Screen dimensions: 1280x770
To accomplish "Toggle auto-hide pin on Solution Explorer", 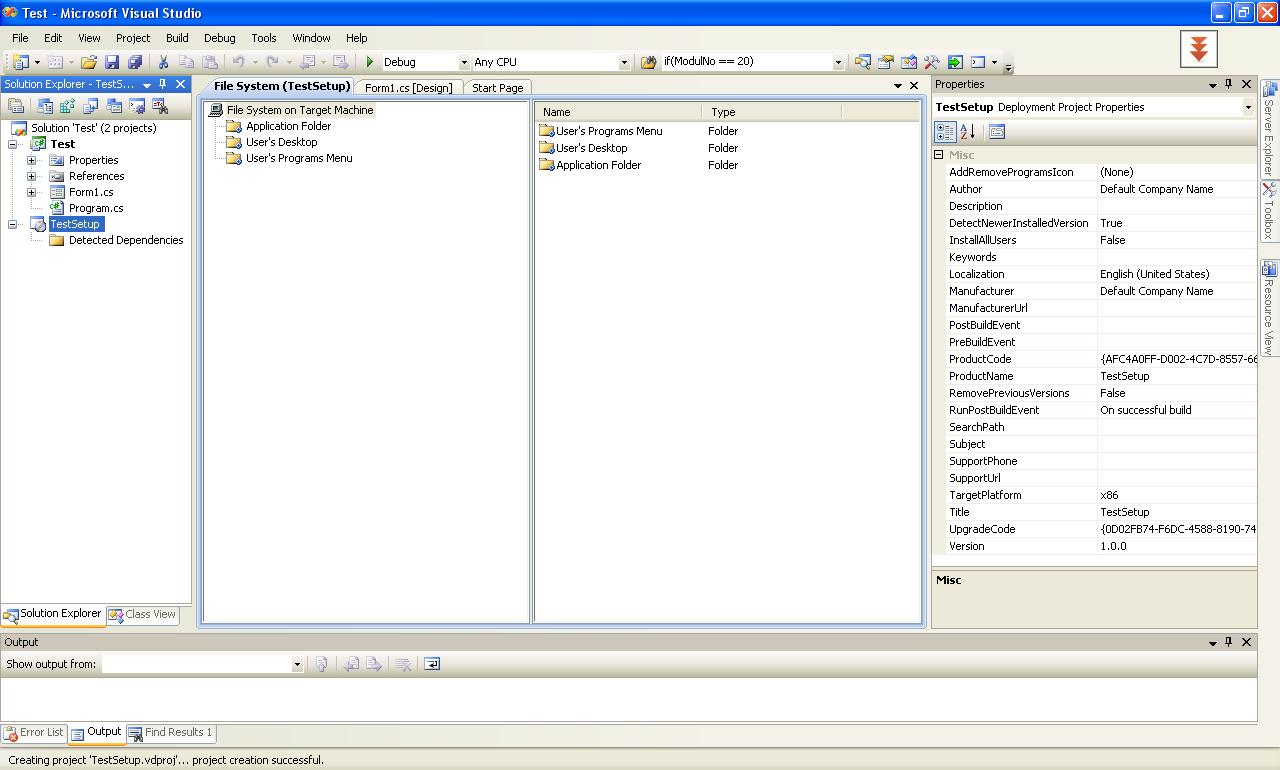I will tap(162, 84).
